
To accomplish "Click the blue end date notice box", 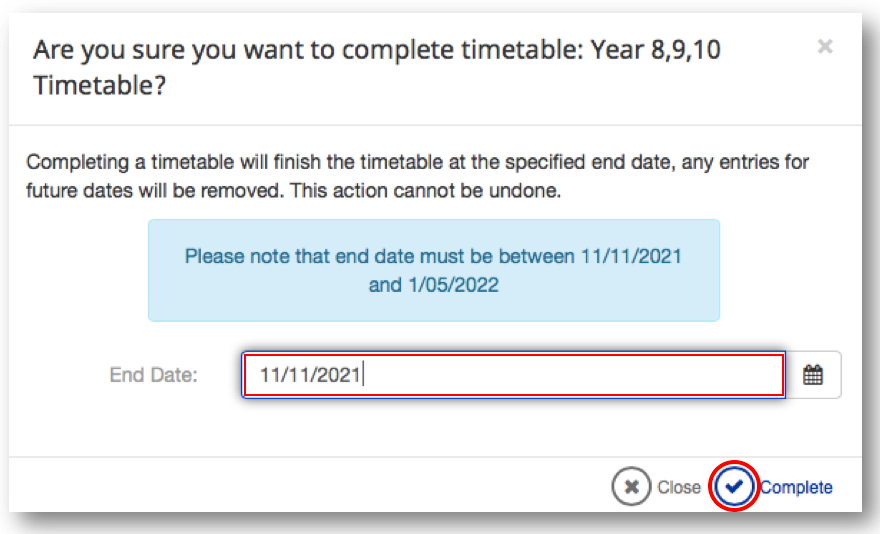I will [x=433, y=270].
